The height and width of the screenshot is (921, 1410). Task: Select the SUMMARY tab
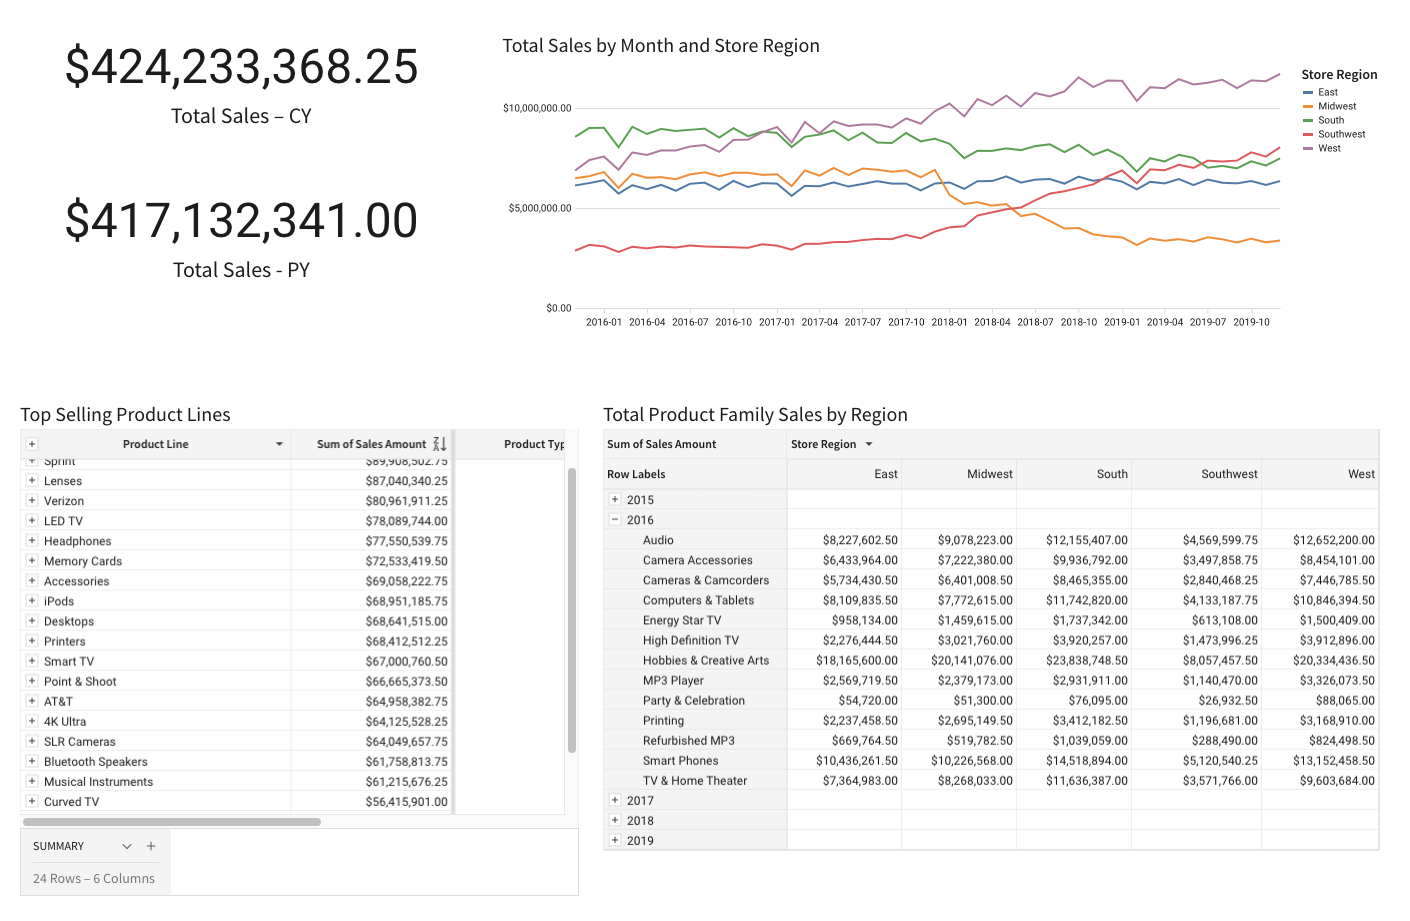[59, 846]
